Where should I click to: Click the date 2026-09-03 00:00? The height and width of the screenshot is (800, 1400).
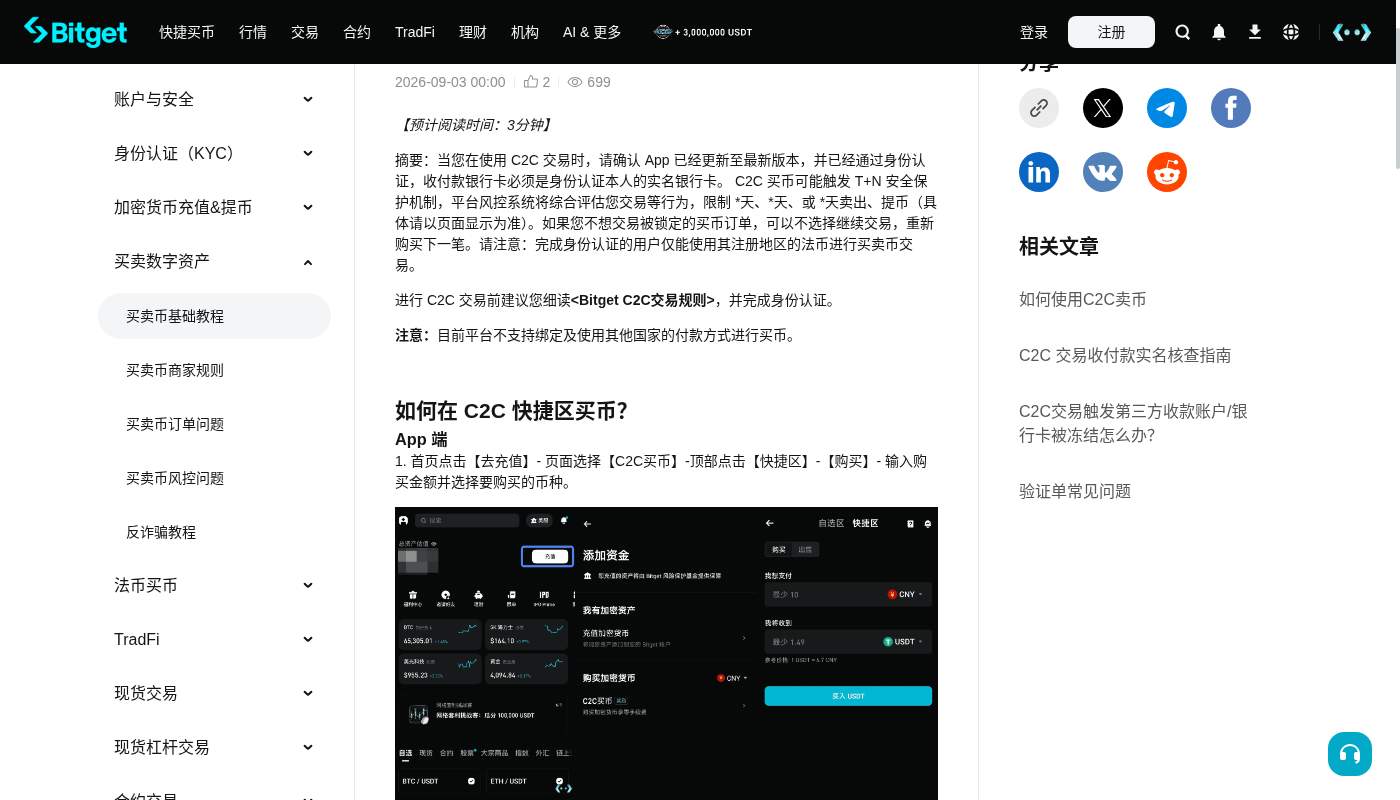450,82
